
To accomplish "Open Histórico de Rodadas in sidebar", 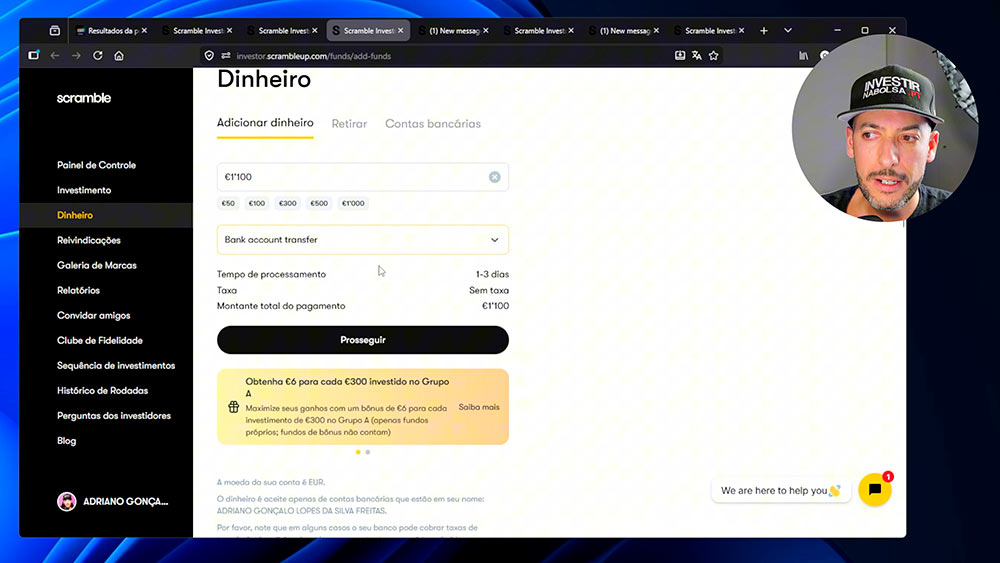I will [102, 390].
